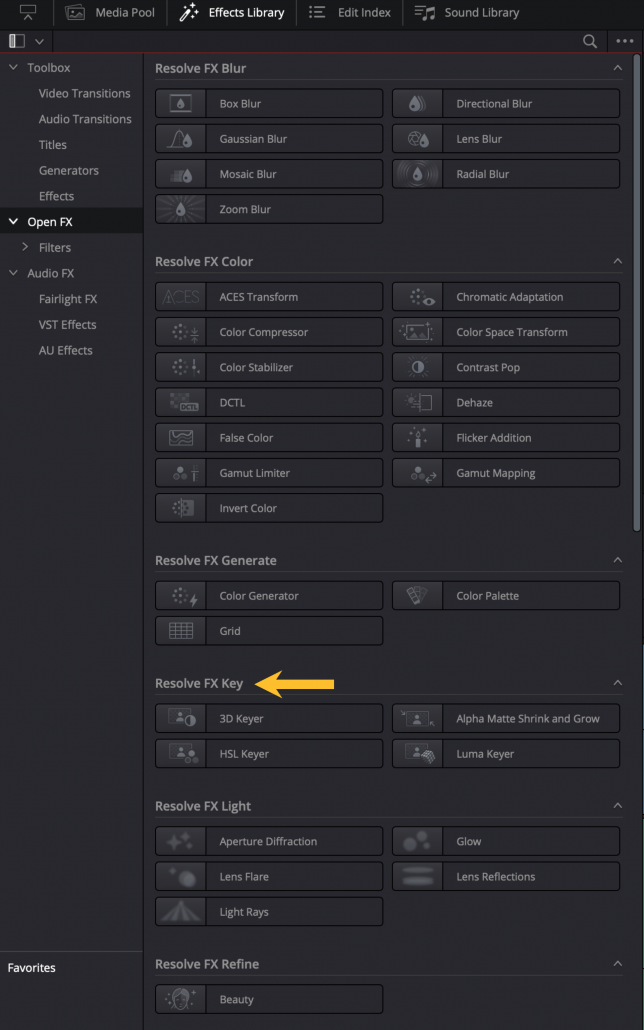Collapse the Resolve FX Light section
The width and height of the screenshot is (644, 1030).
point(617,805)
